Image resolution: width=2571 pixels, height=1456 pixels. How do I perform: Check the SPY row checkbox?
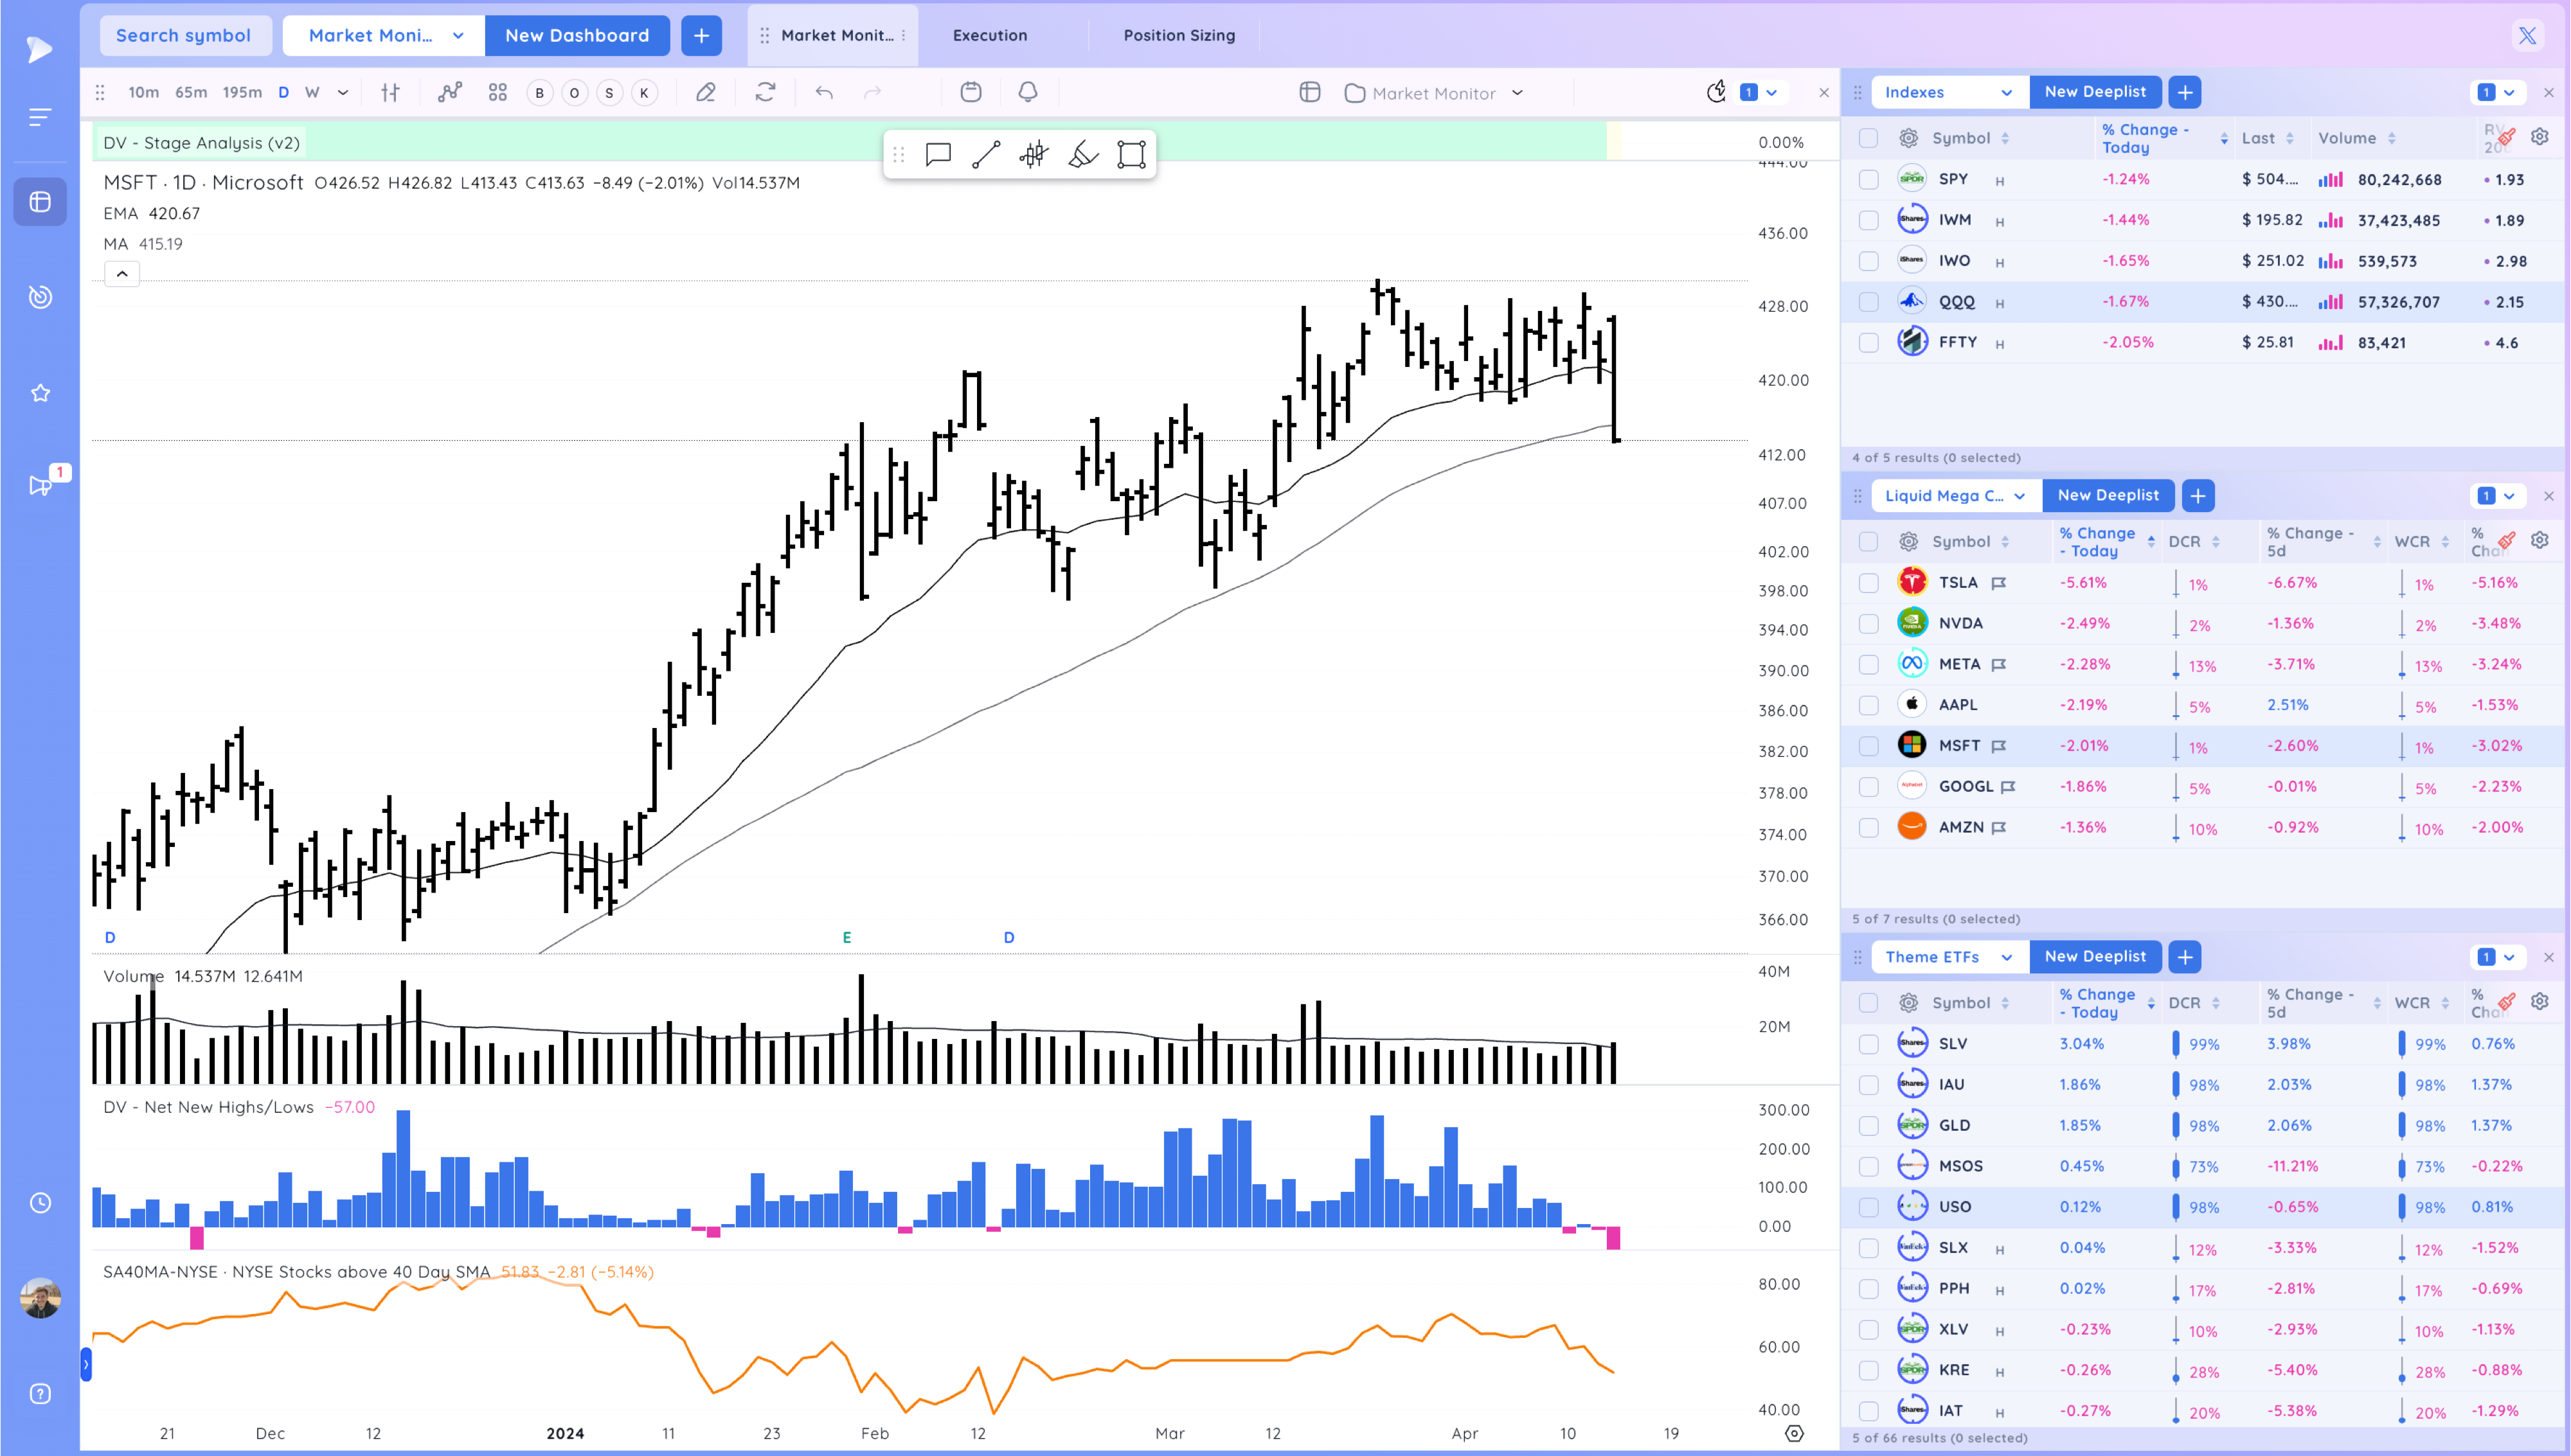(1868, 180)
